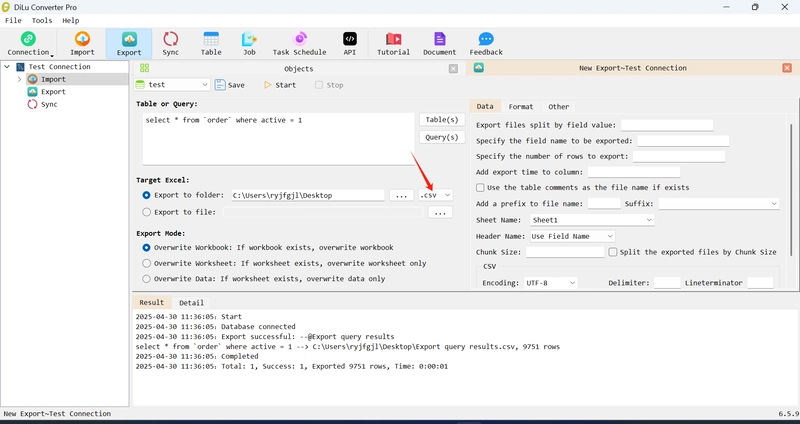The height and width of the screenshot is (424, 800).
Task: Open the Sync toolbar icon
Action: (x=170, y=43)
